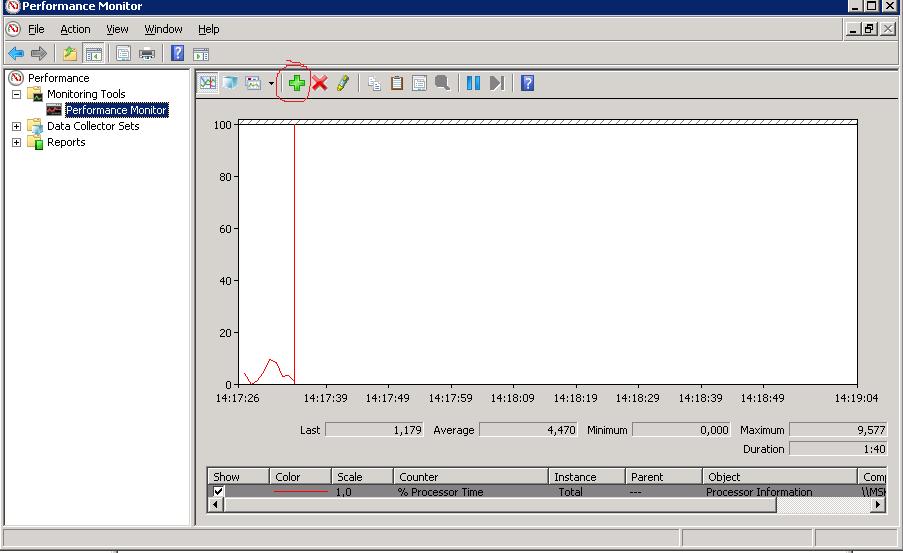Restore the inner MDI child window
903x553 pixels.
pyautogui.click(x=870, y=29)
